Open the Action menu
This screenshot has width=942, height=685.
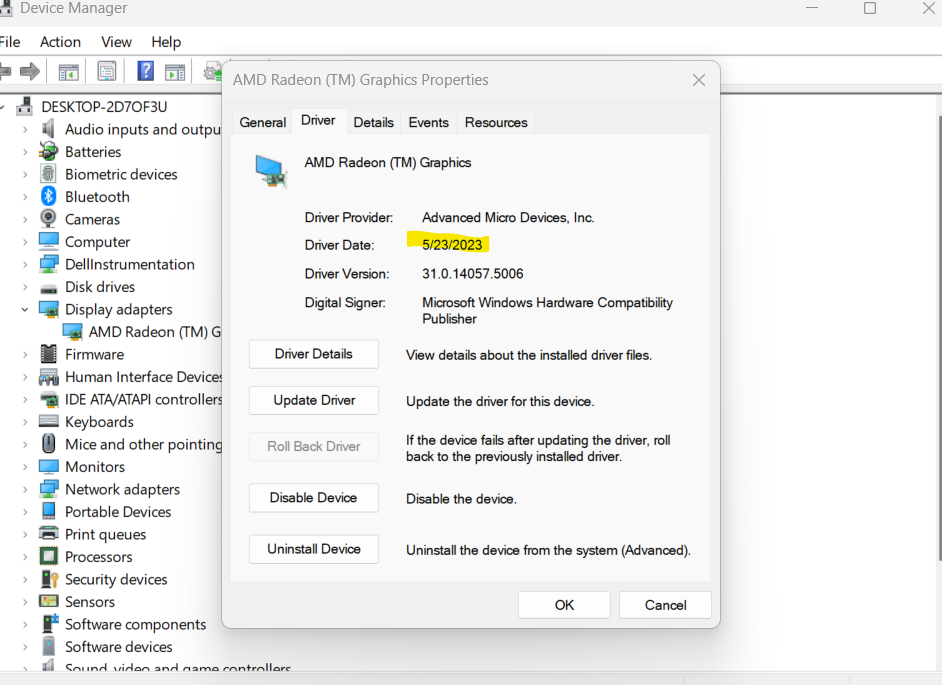coord(60,42)
